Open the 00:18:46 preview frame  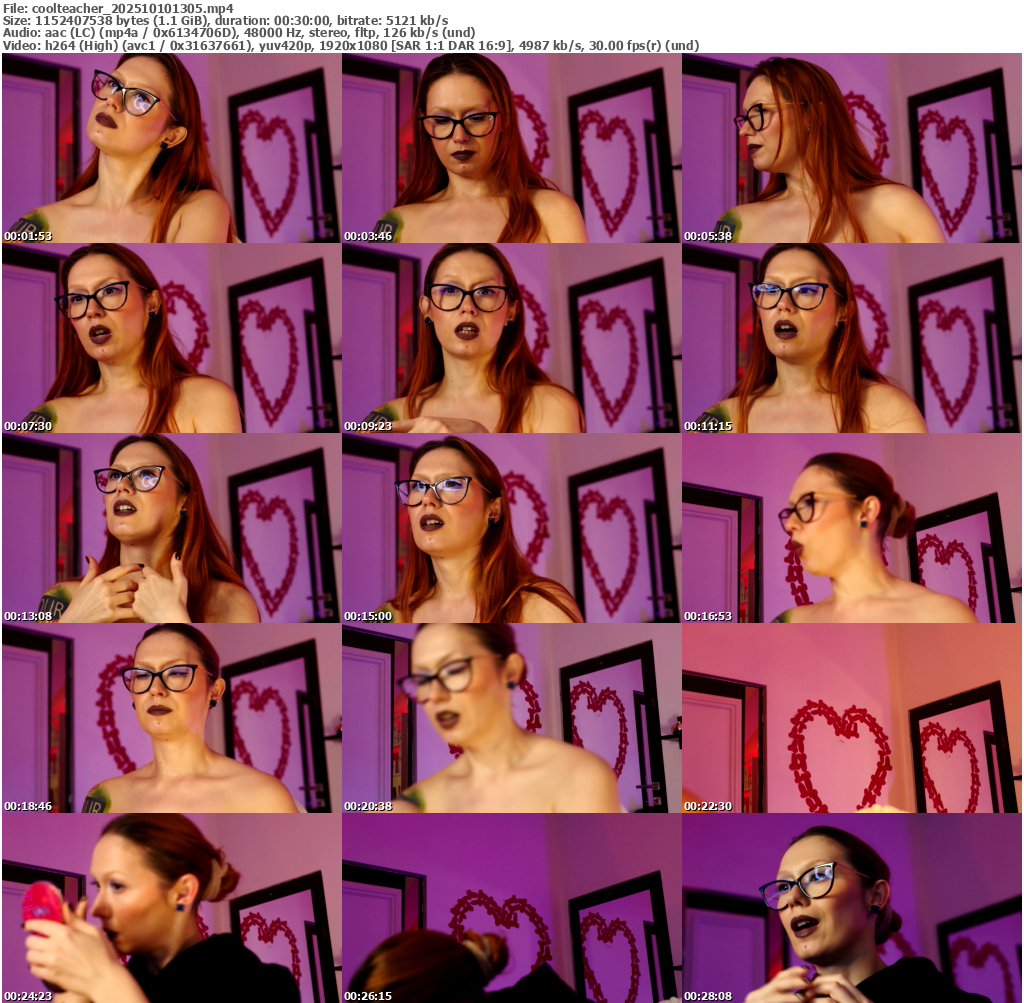click(x=171, y=718)
